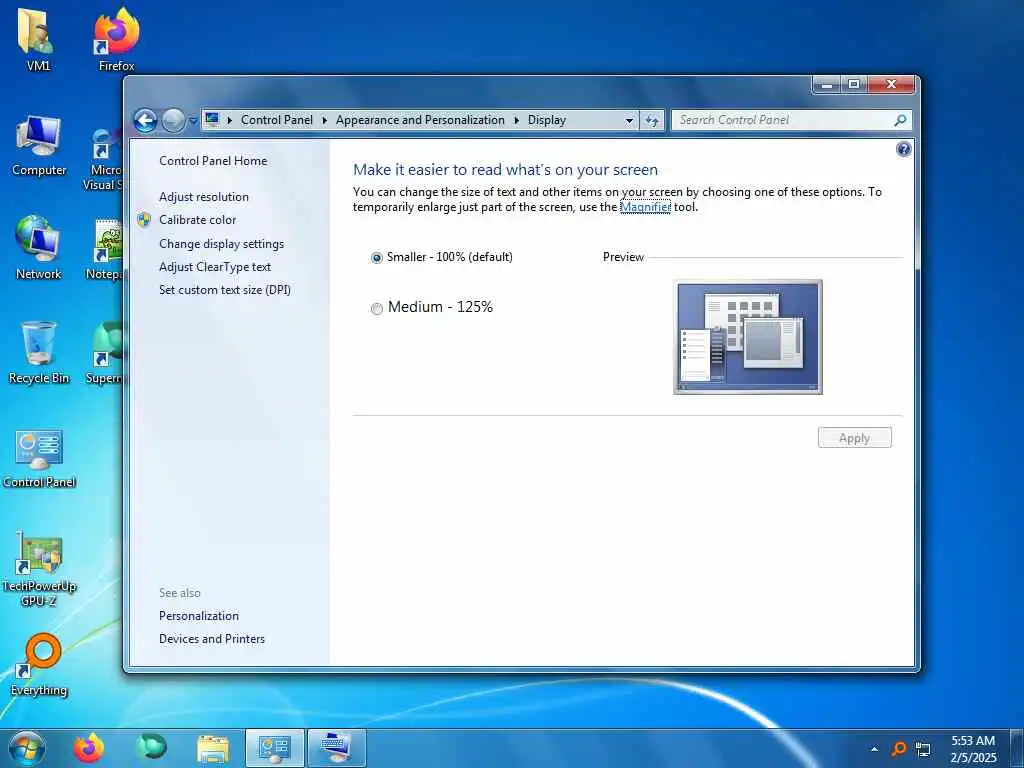The height and width of the screenshot is (768, 1024).
Task: Maximize the Display control panel window
Action: tap(854, 84)
